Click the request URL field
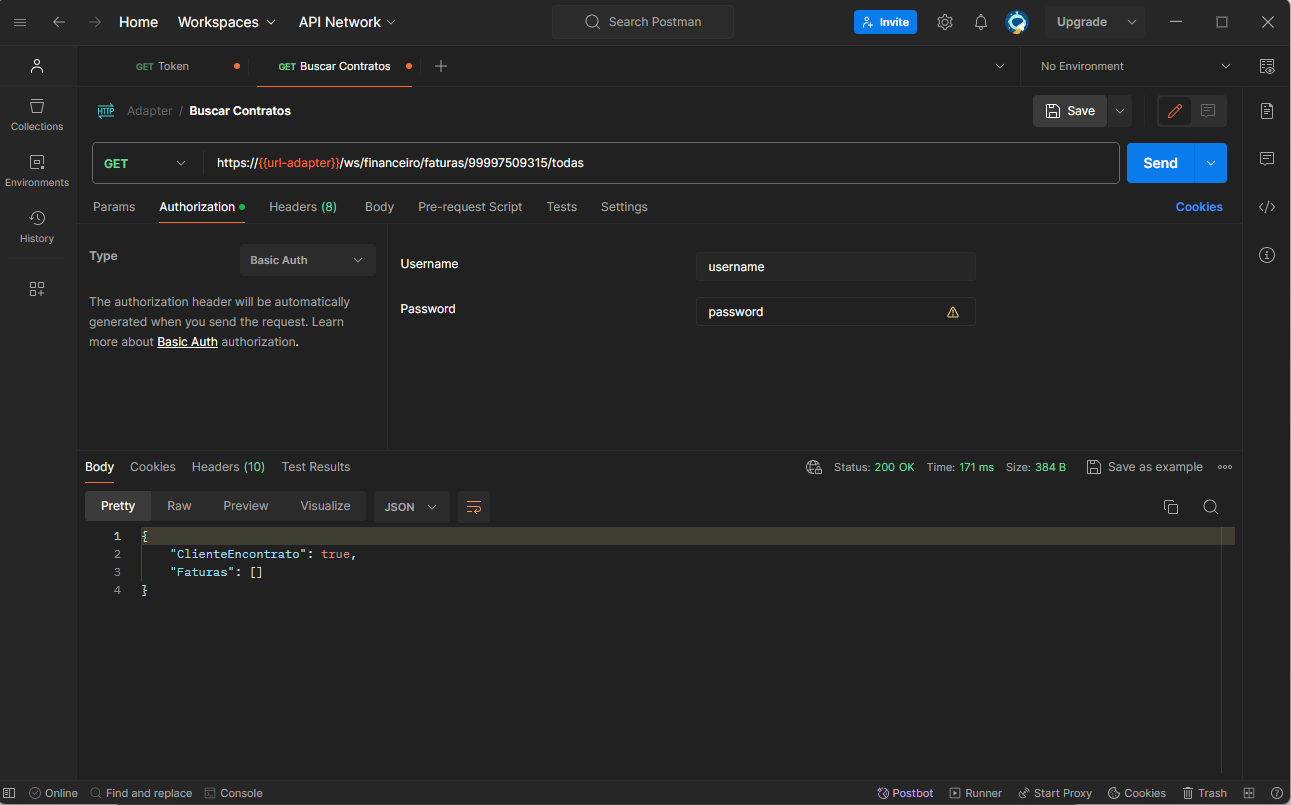The height and width of the screenshot is (805, 1291). click(660, 163)
